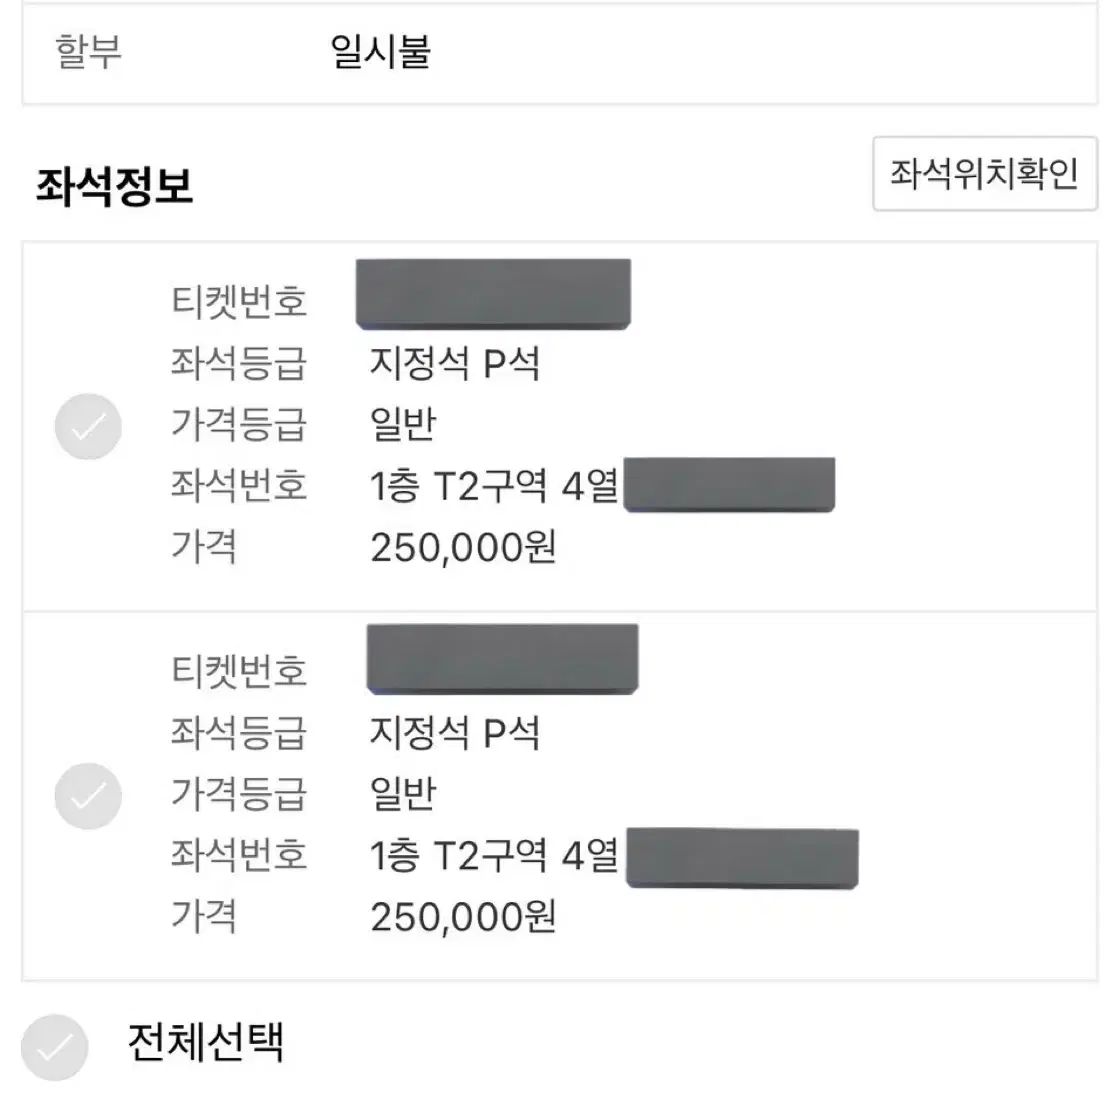The height and width of the screenshot is (1120, 1120).
Task: Click first ticket's 1층 T2구역 4열 seat number
Action: click(x=494, y=486)
